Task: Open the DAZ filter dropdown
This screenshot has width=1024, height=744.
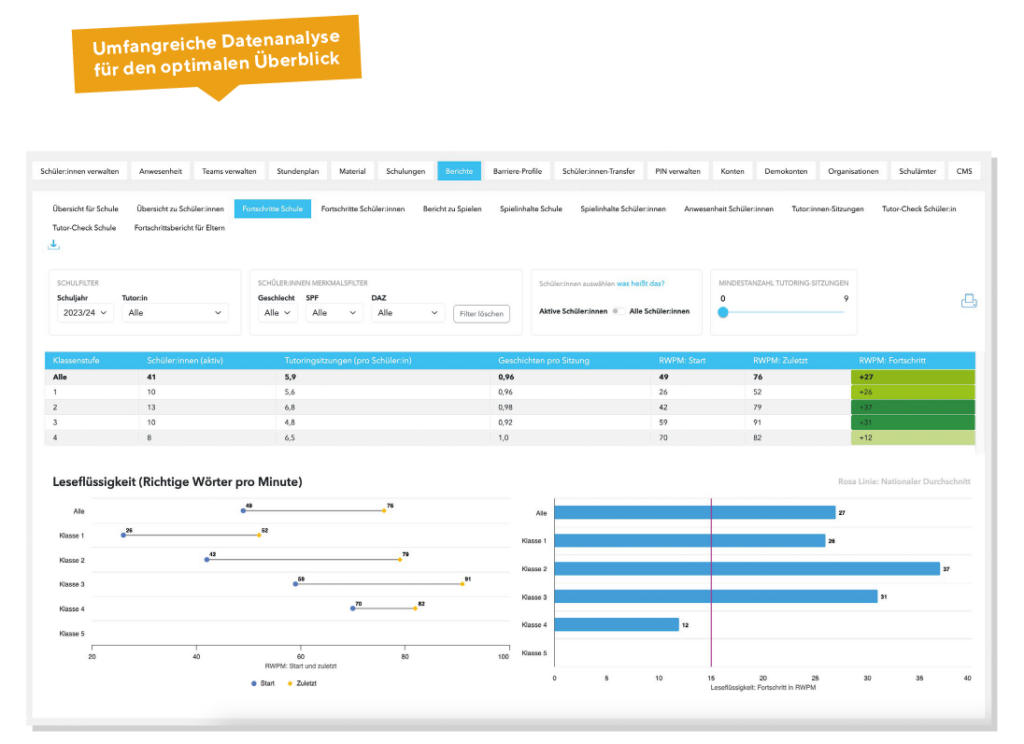Action: point(407,313)
